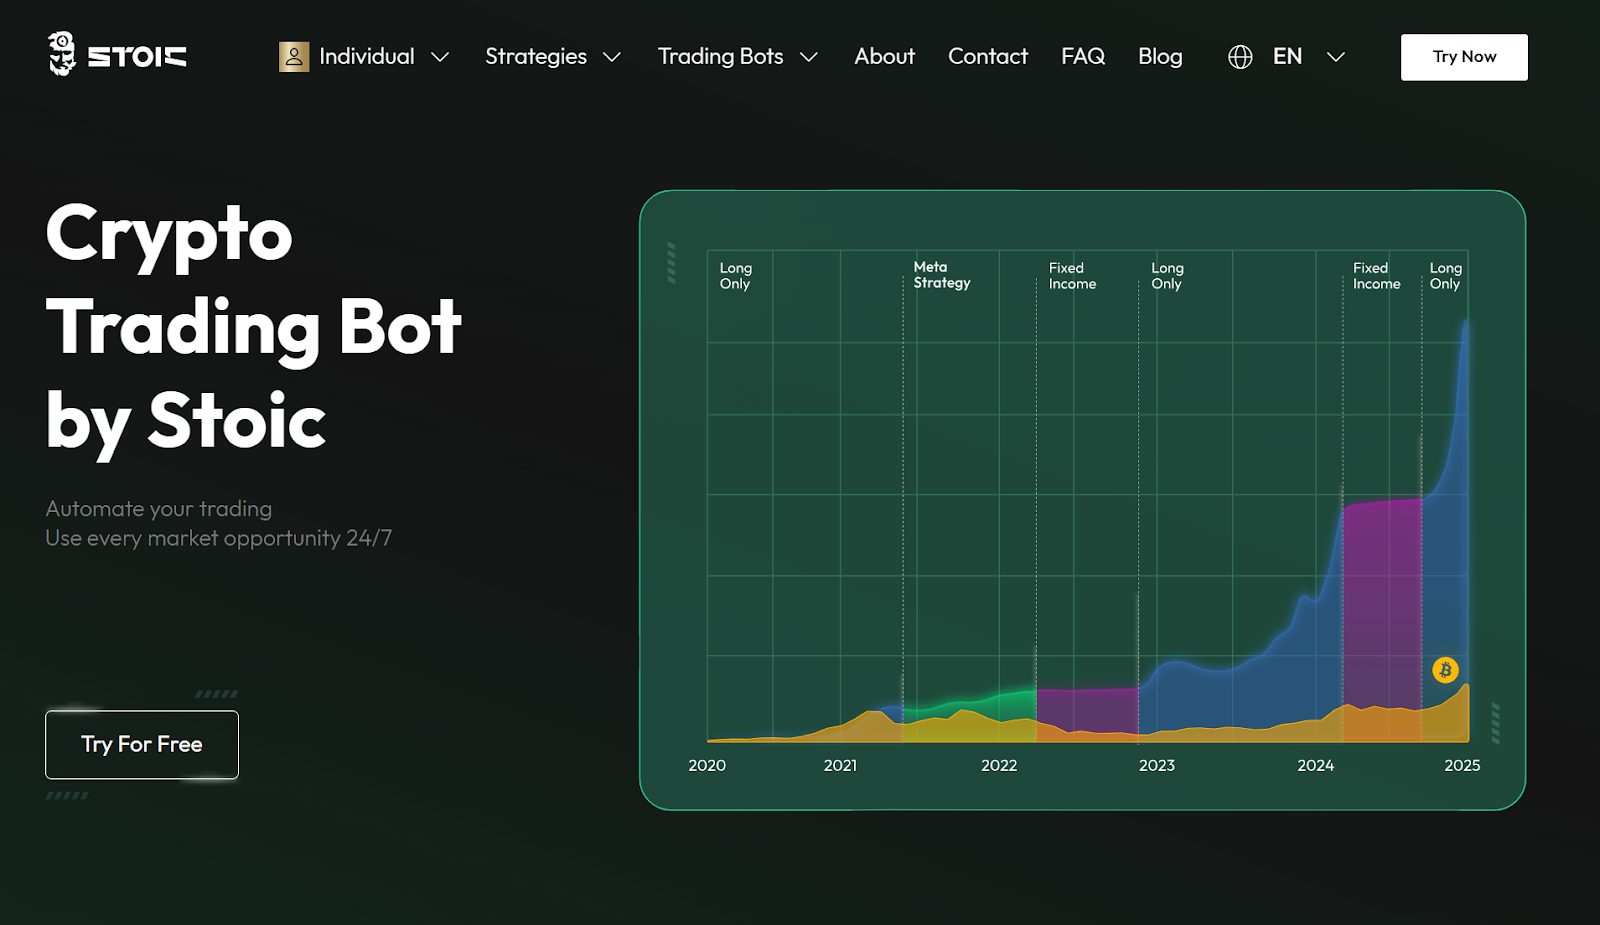
Task: Open the Individual menu item
Action: [x=366, y=56]
